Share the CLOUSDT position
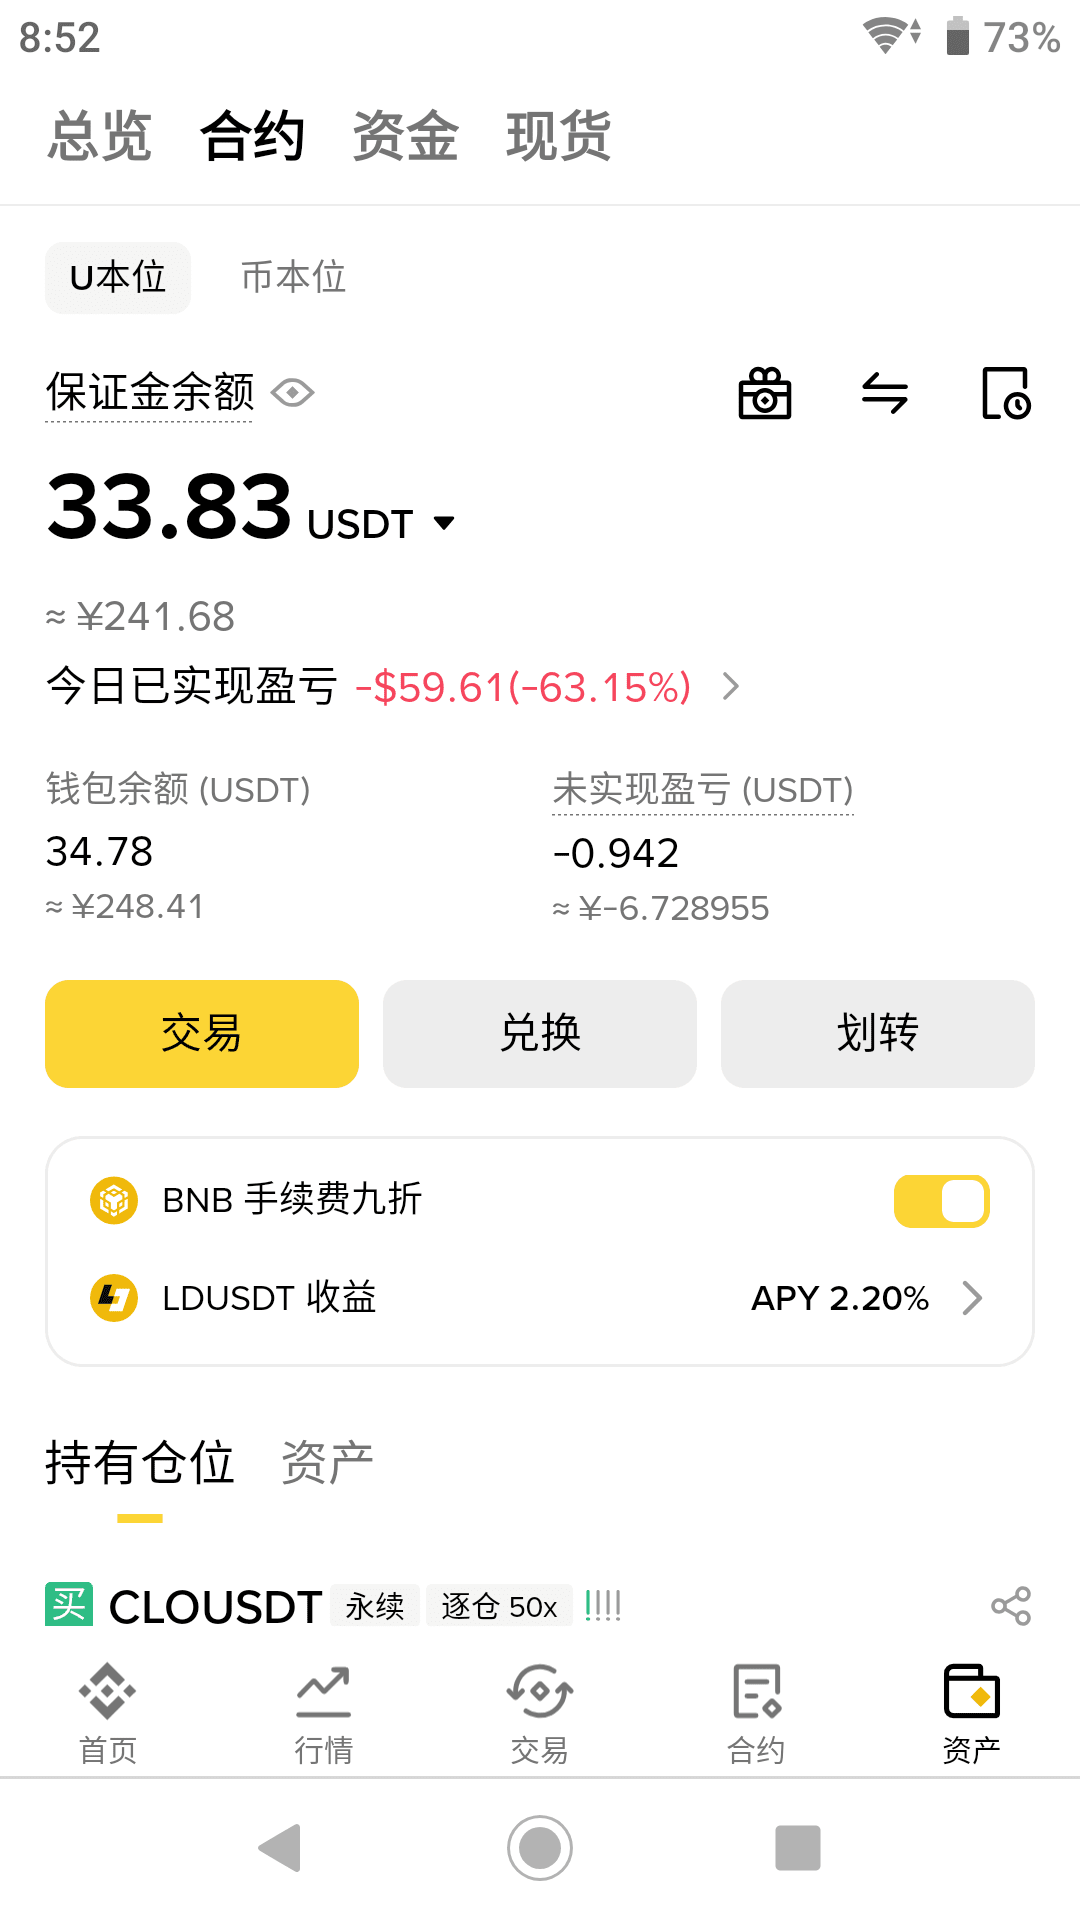This screenshot has height=1920, width=1080. [x=1010, y=1606]
